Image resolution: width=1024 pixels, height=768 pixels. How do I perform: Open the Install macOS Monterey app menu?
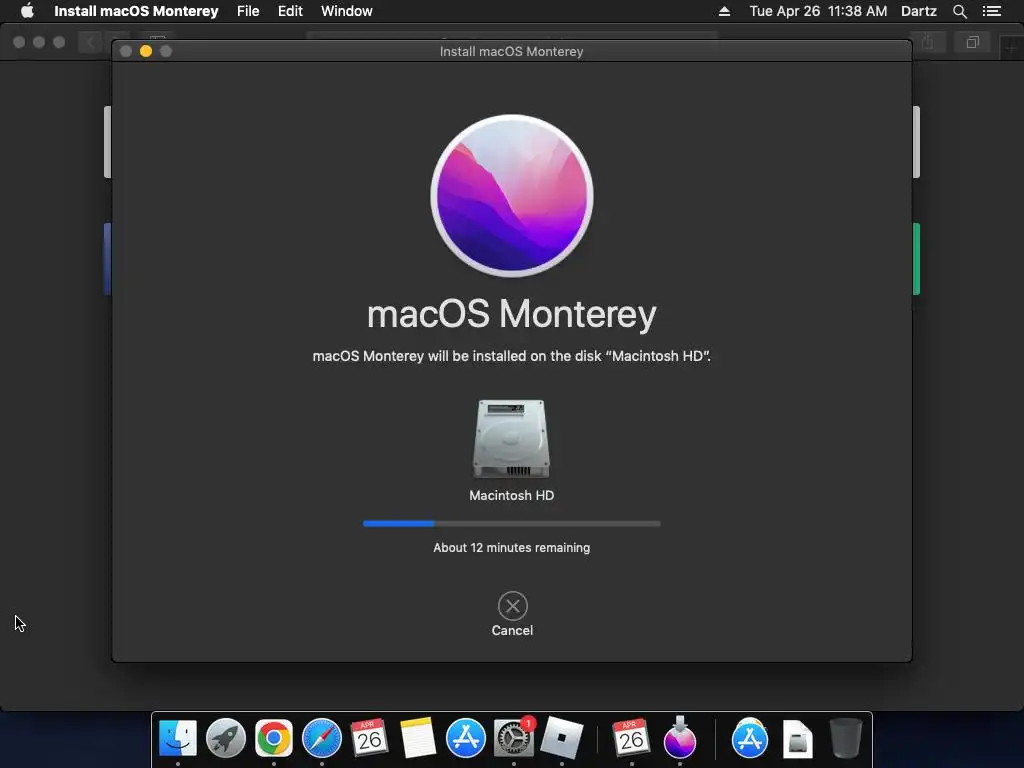pos(136,11)
